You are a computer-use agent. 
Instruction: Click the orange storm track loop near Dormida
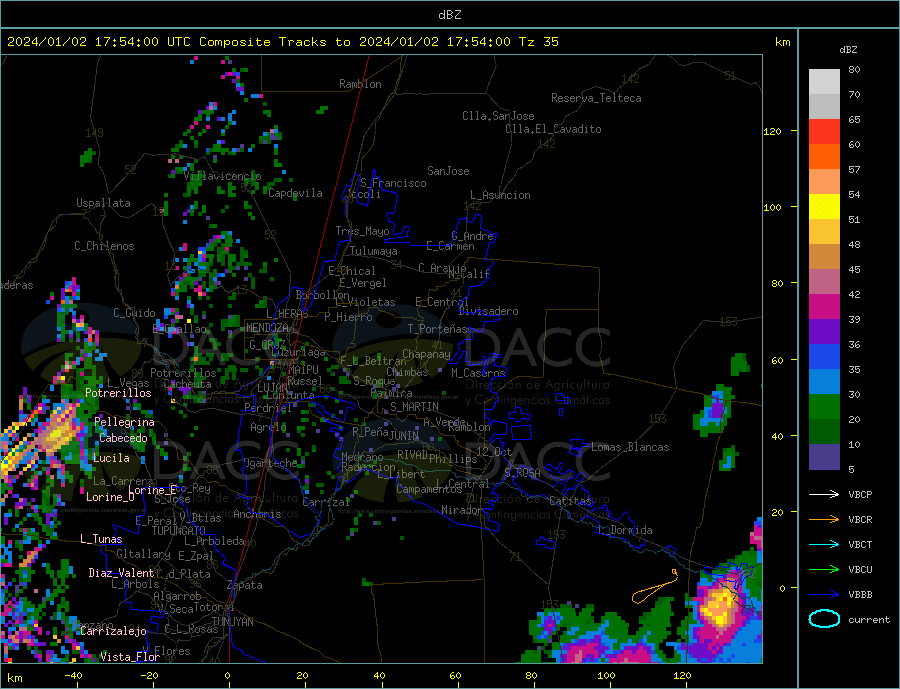655,587
